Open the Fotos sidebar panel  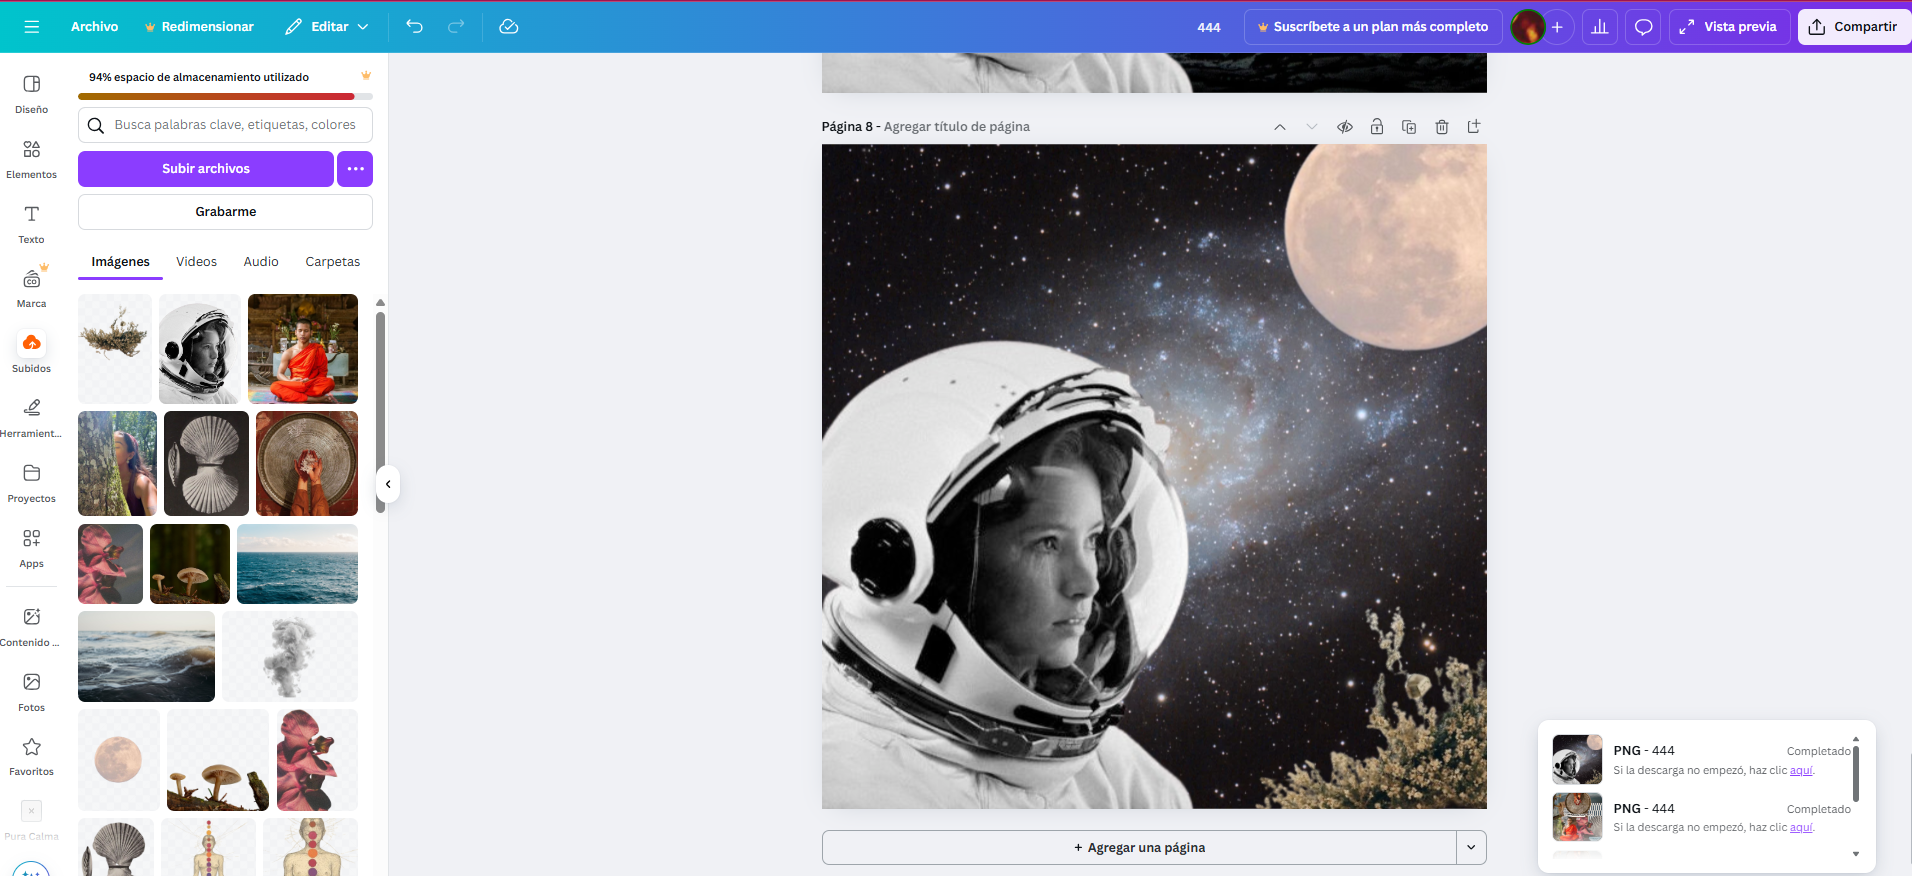[32, 692]
